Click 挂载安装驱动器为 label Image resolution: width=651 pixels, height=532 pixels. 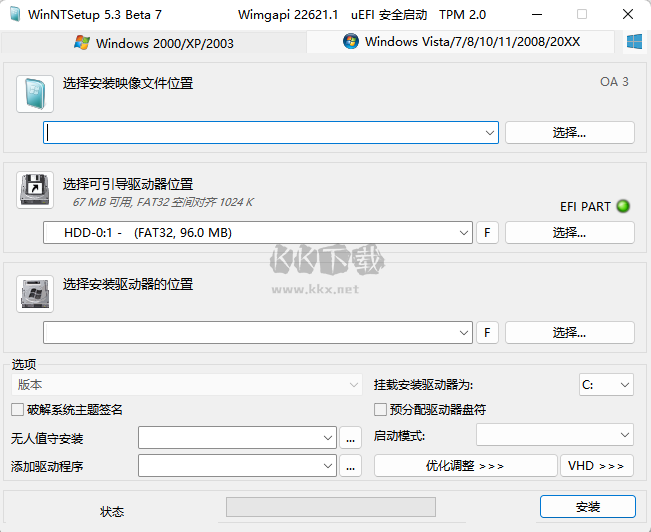(x=423, y=385)
